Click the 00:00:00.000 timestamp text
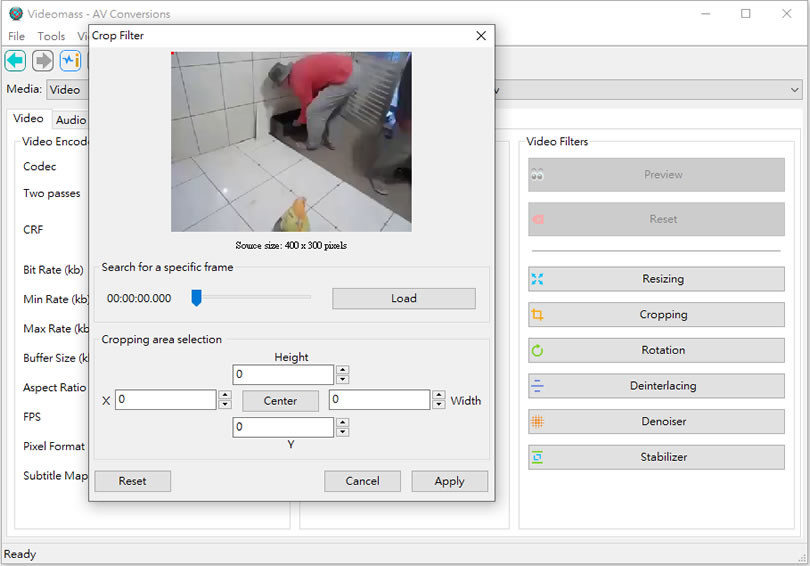This screenshot has width=810, height=566. (x=139, y=298)
